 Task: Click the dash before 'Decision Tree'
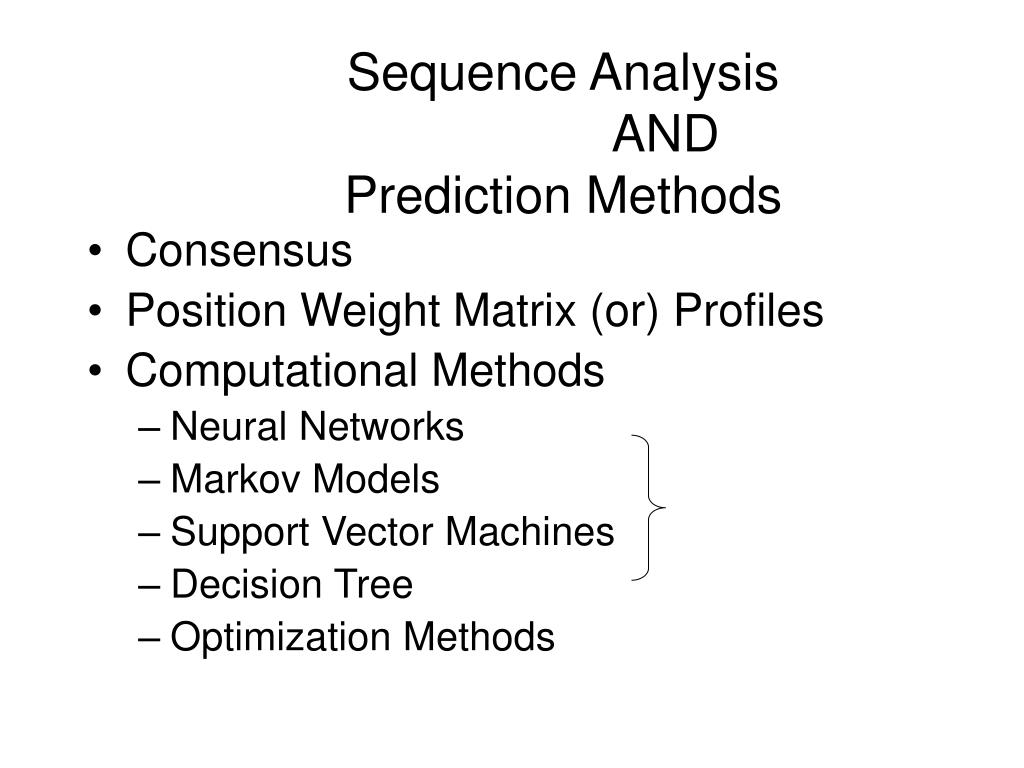pos(150,587)
